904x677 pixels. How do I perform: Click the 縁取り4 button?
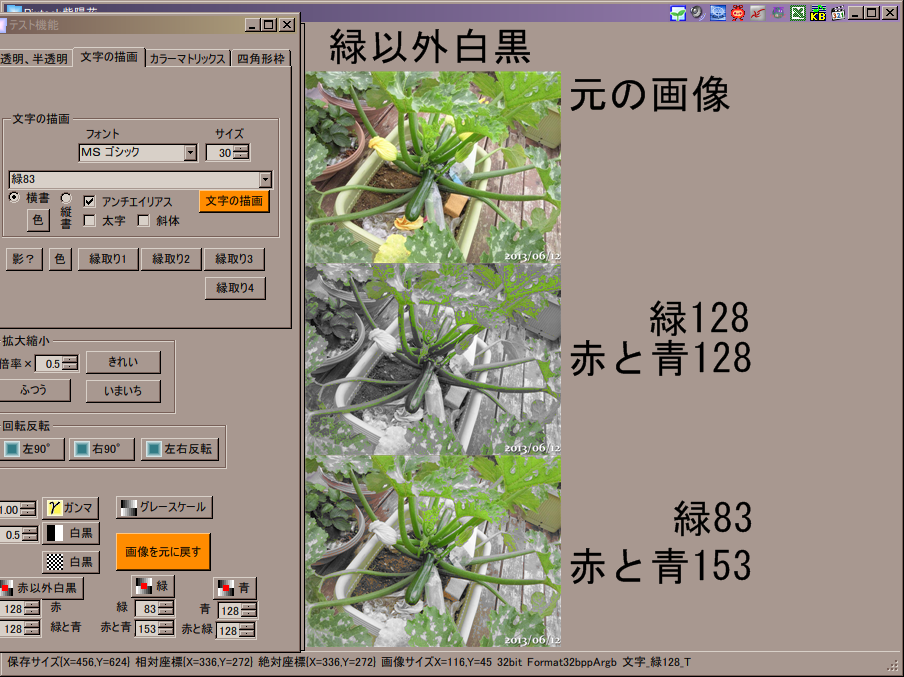pos(235,288)
